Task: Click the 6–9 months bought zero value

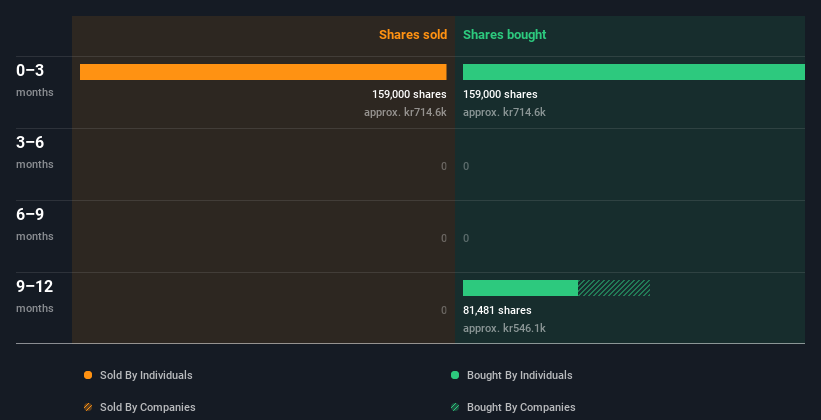Action: (x=466, y=238)
